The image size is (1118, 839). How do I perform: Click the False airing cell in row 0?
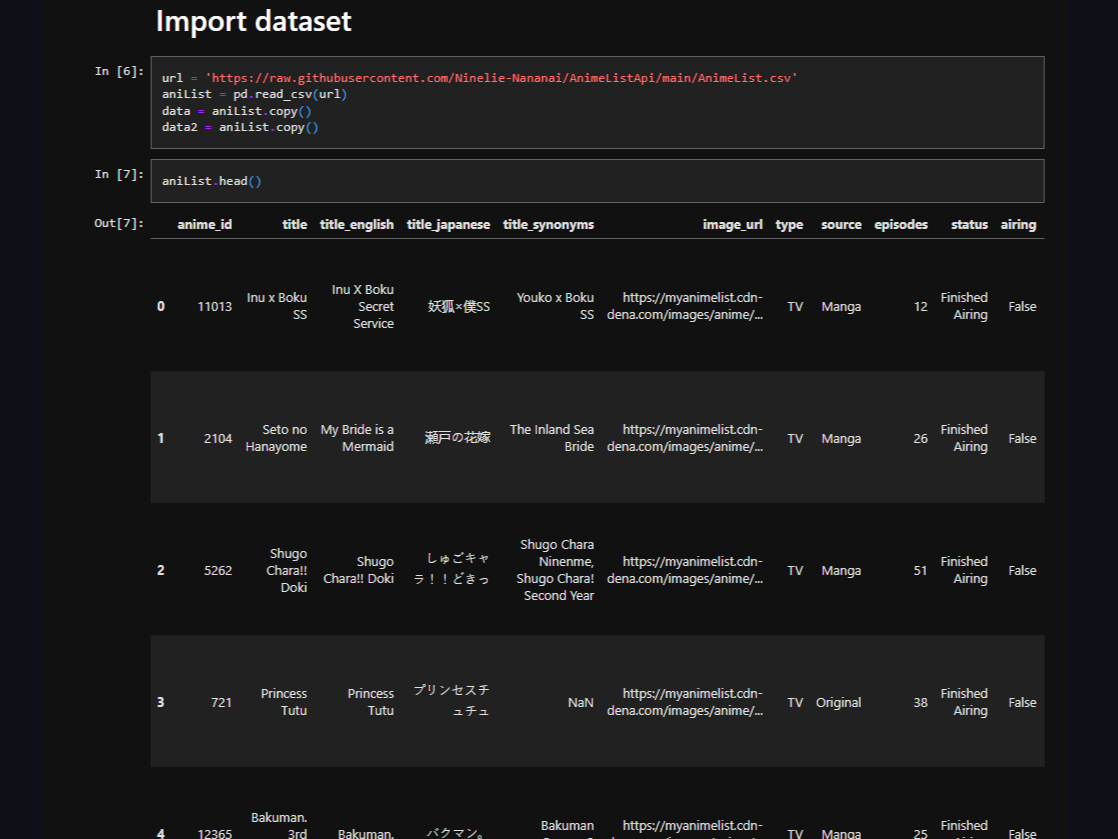click(x=1022, y=307)
